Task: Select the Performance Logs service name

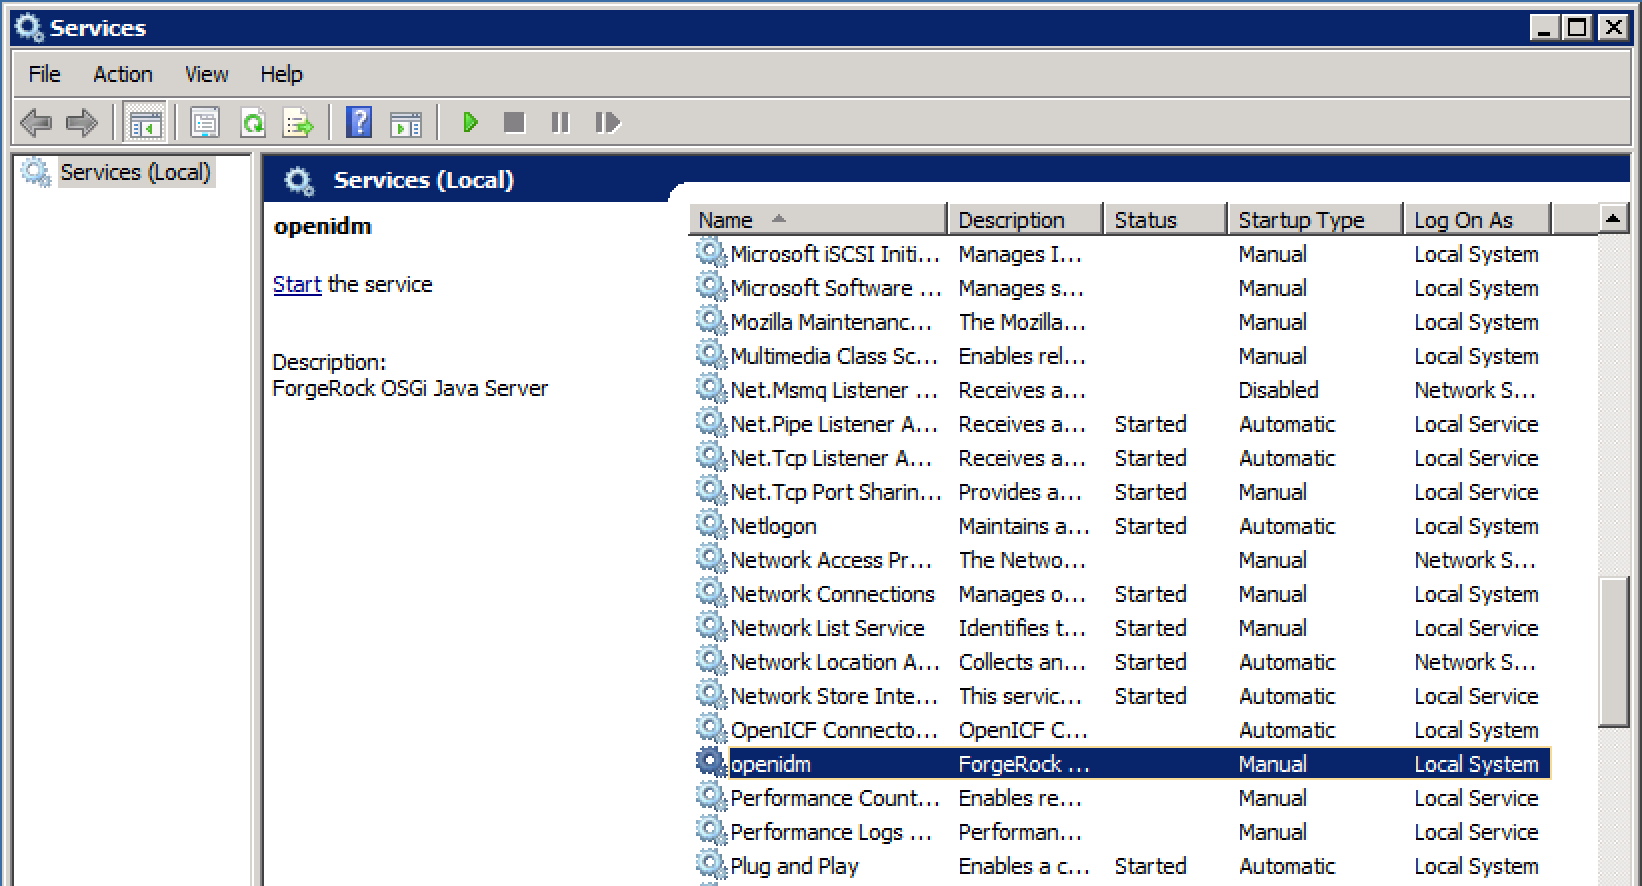Action: tap(831, 832)
